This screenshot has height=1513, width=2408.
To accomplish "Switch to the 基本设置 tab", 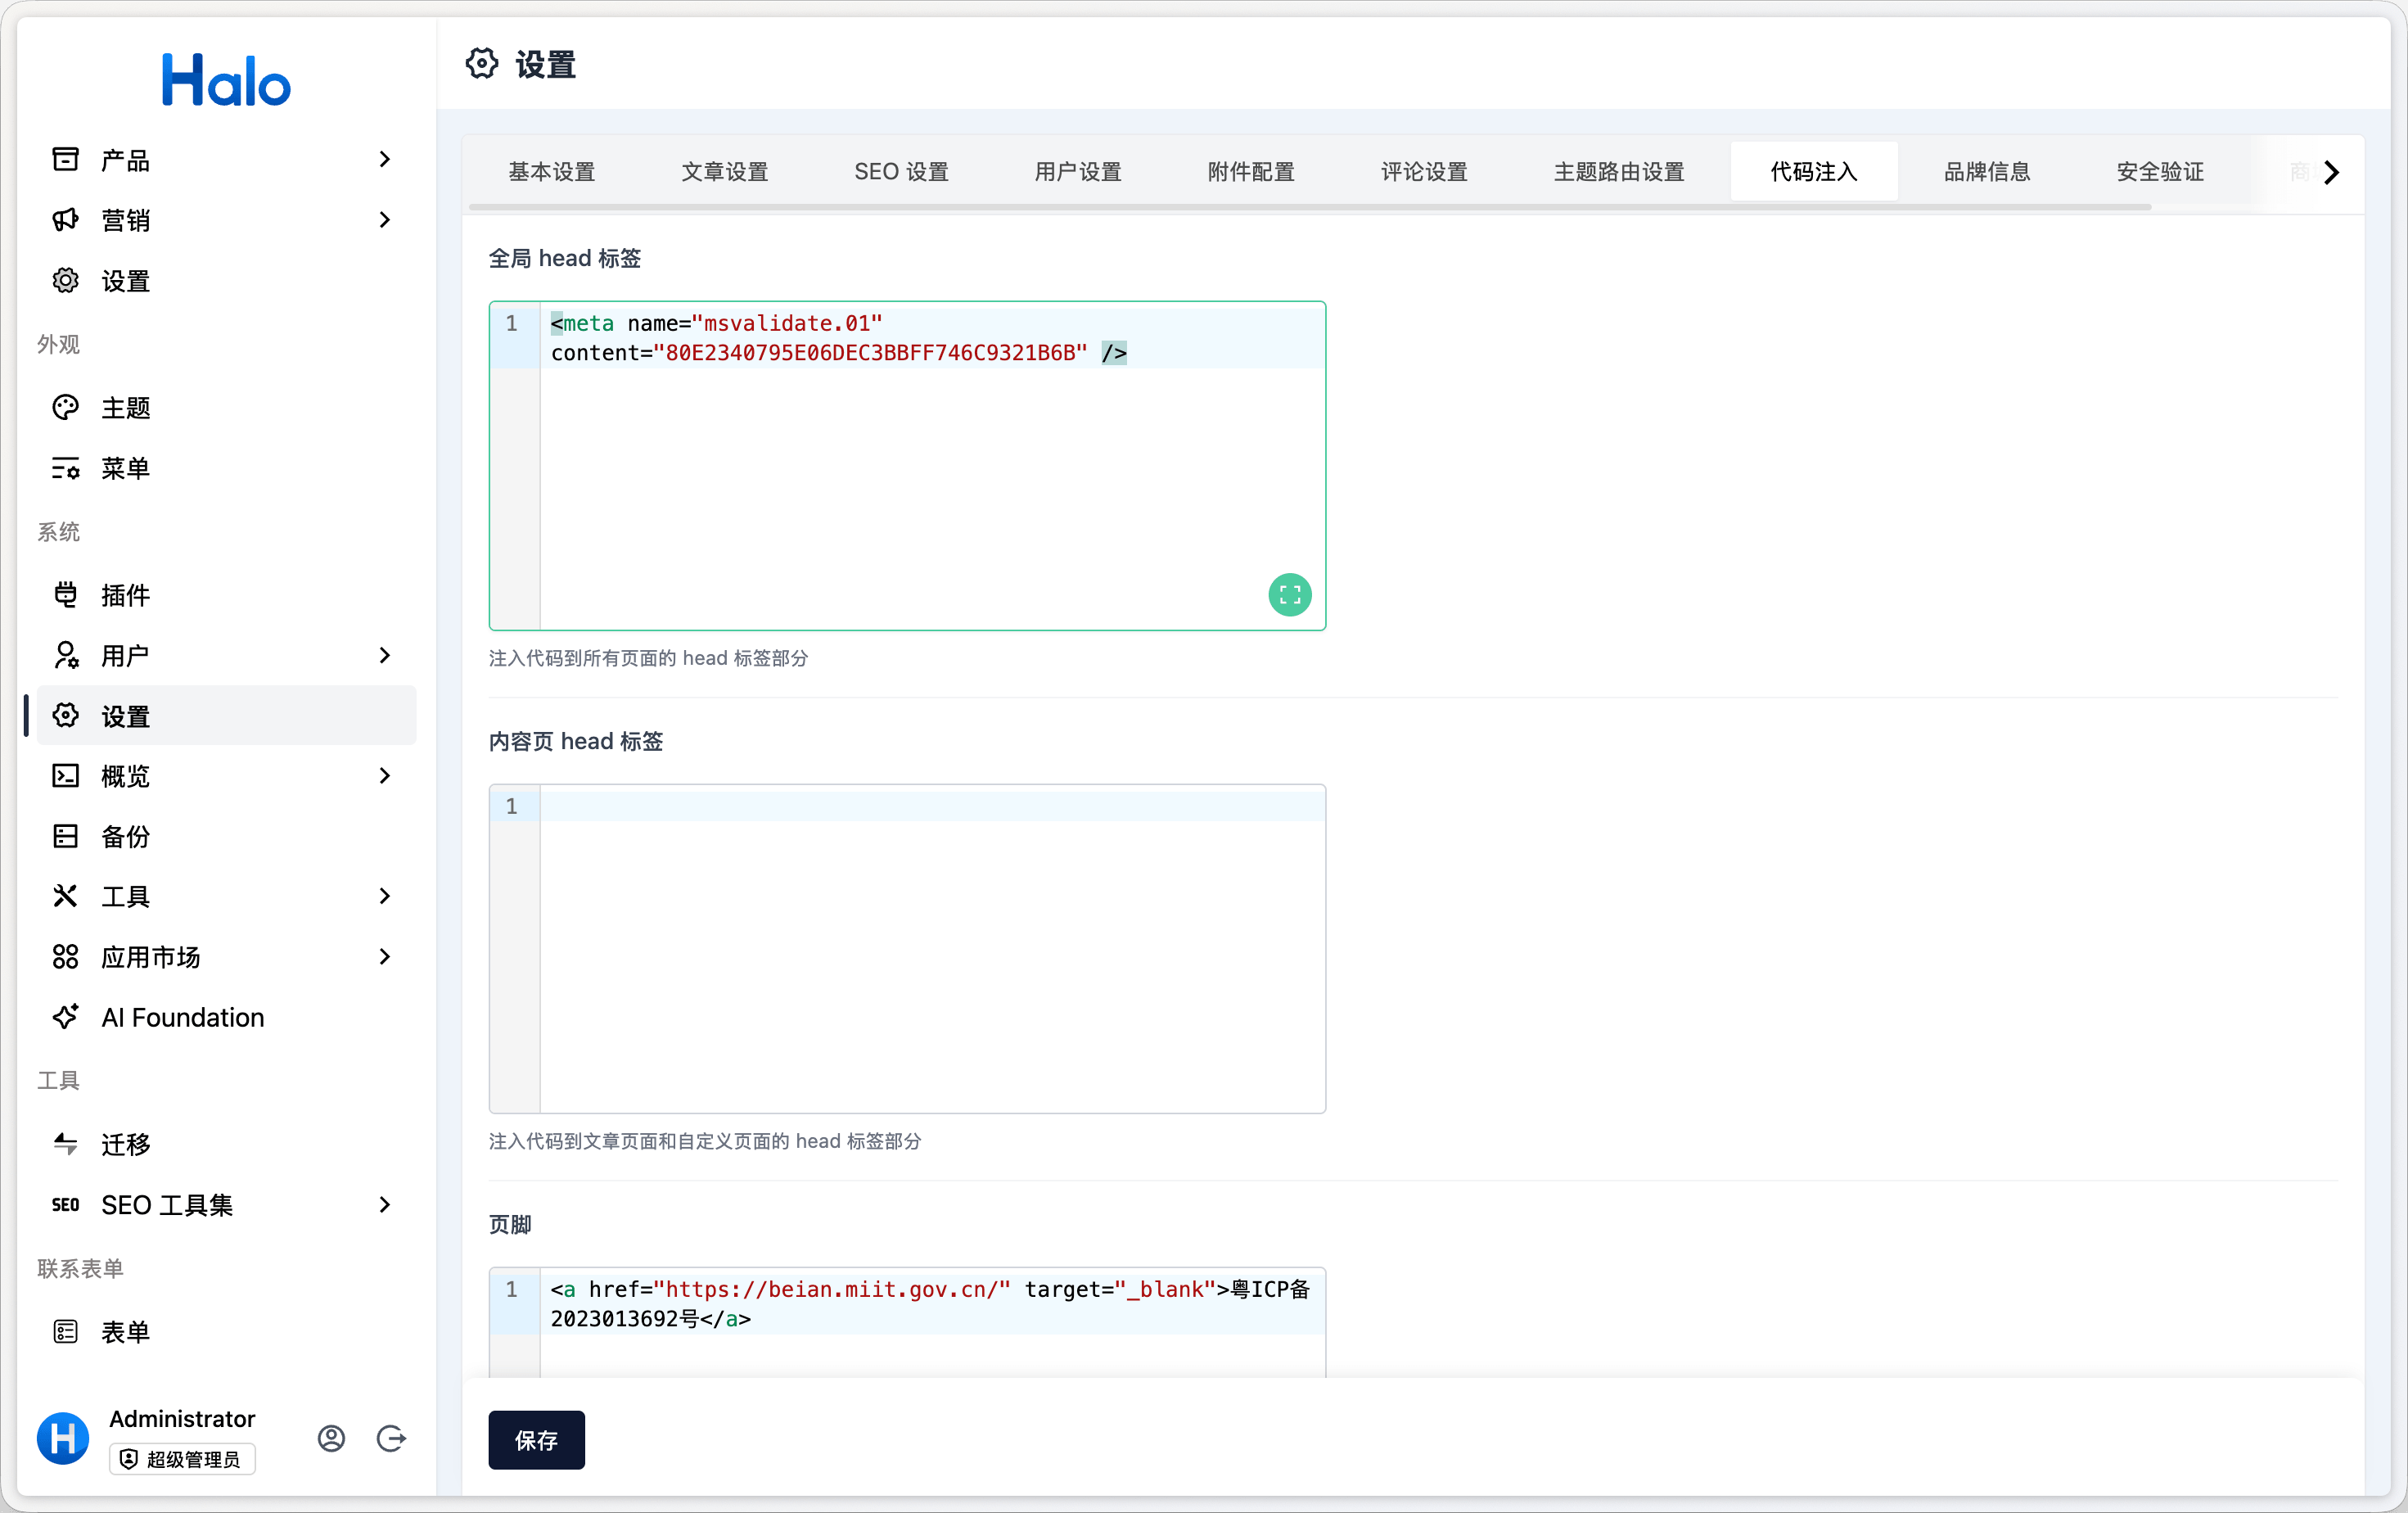I will click(x=552, y=172).
